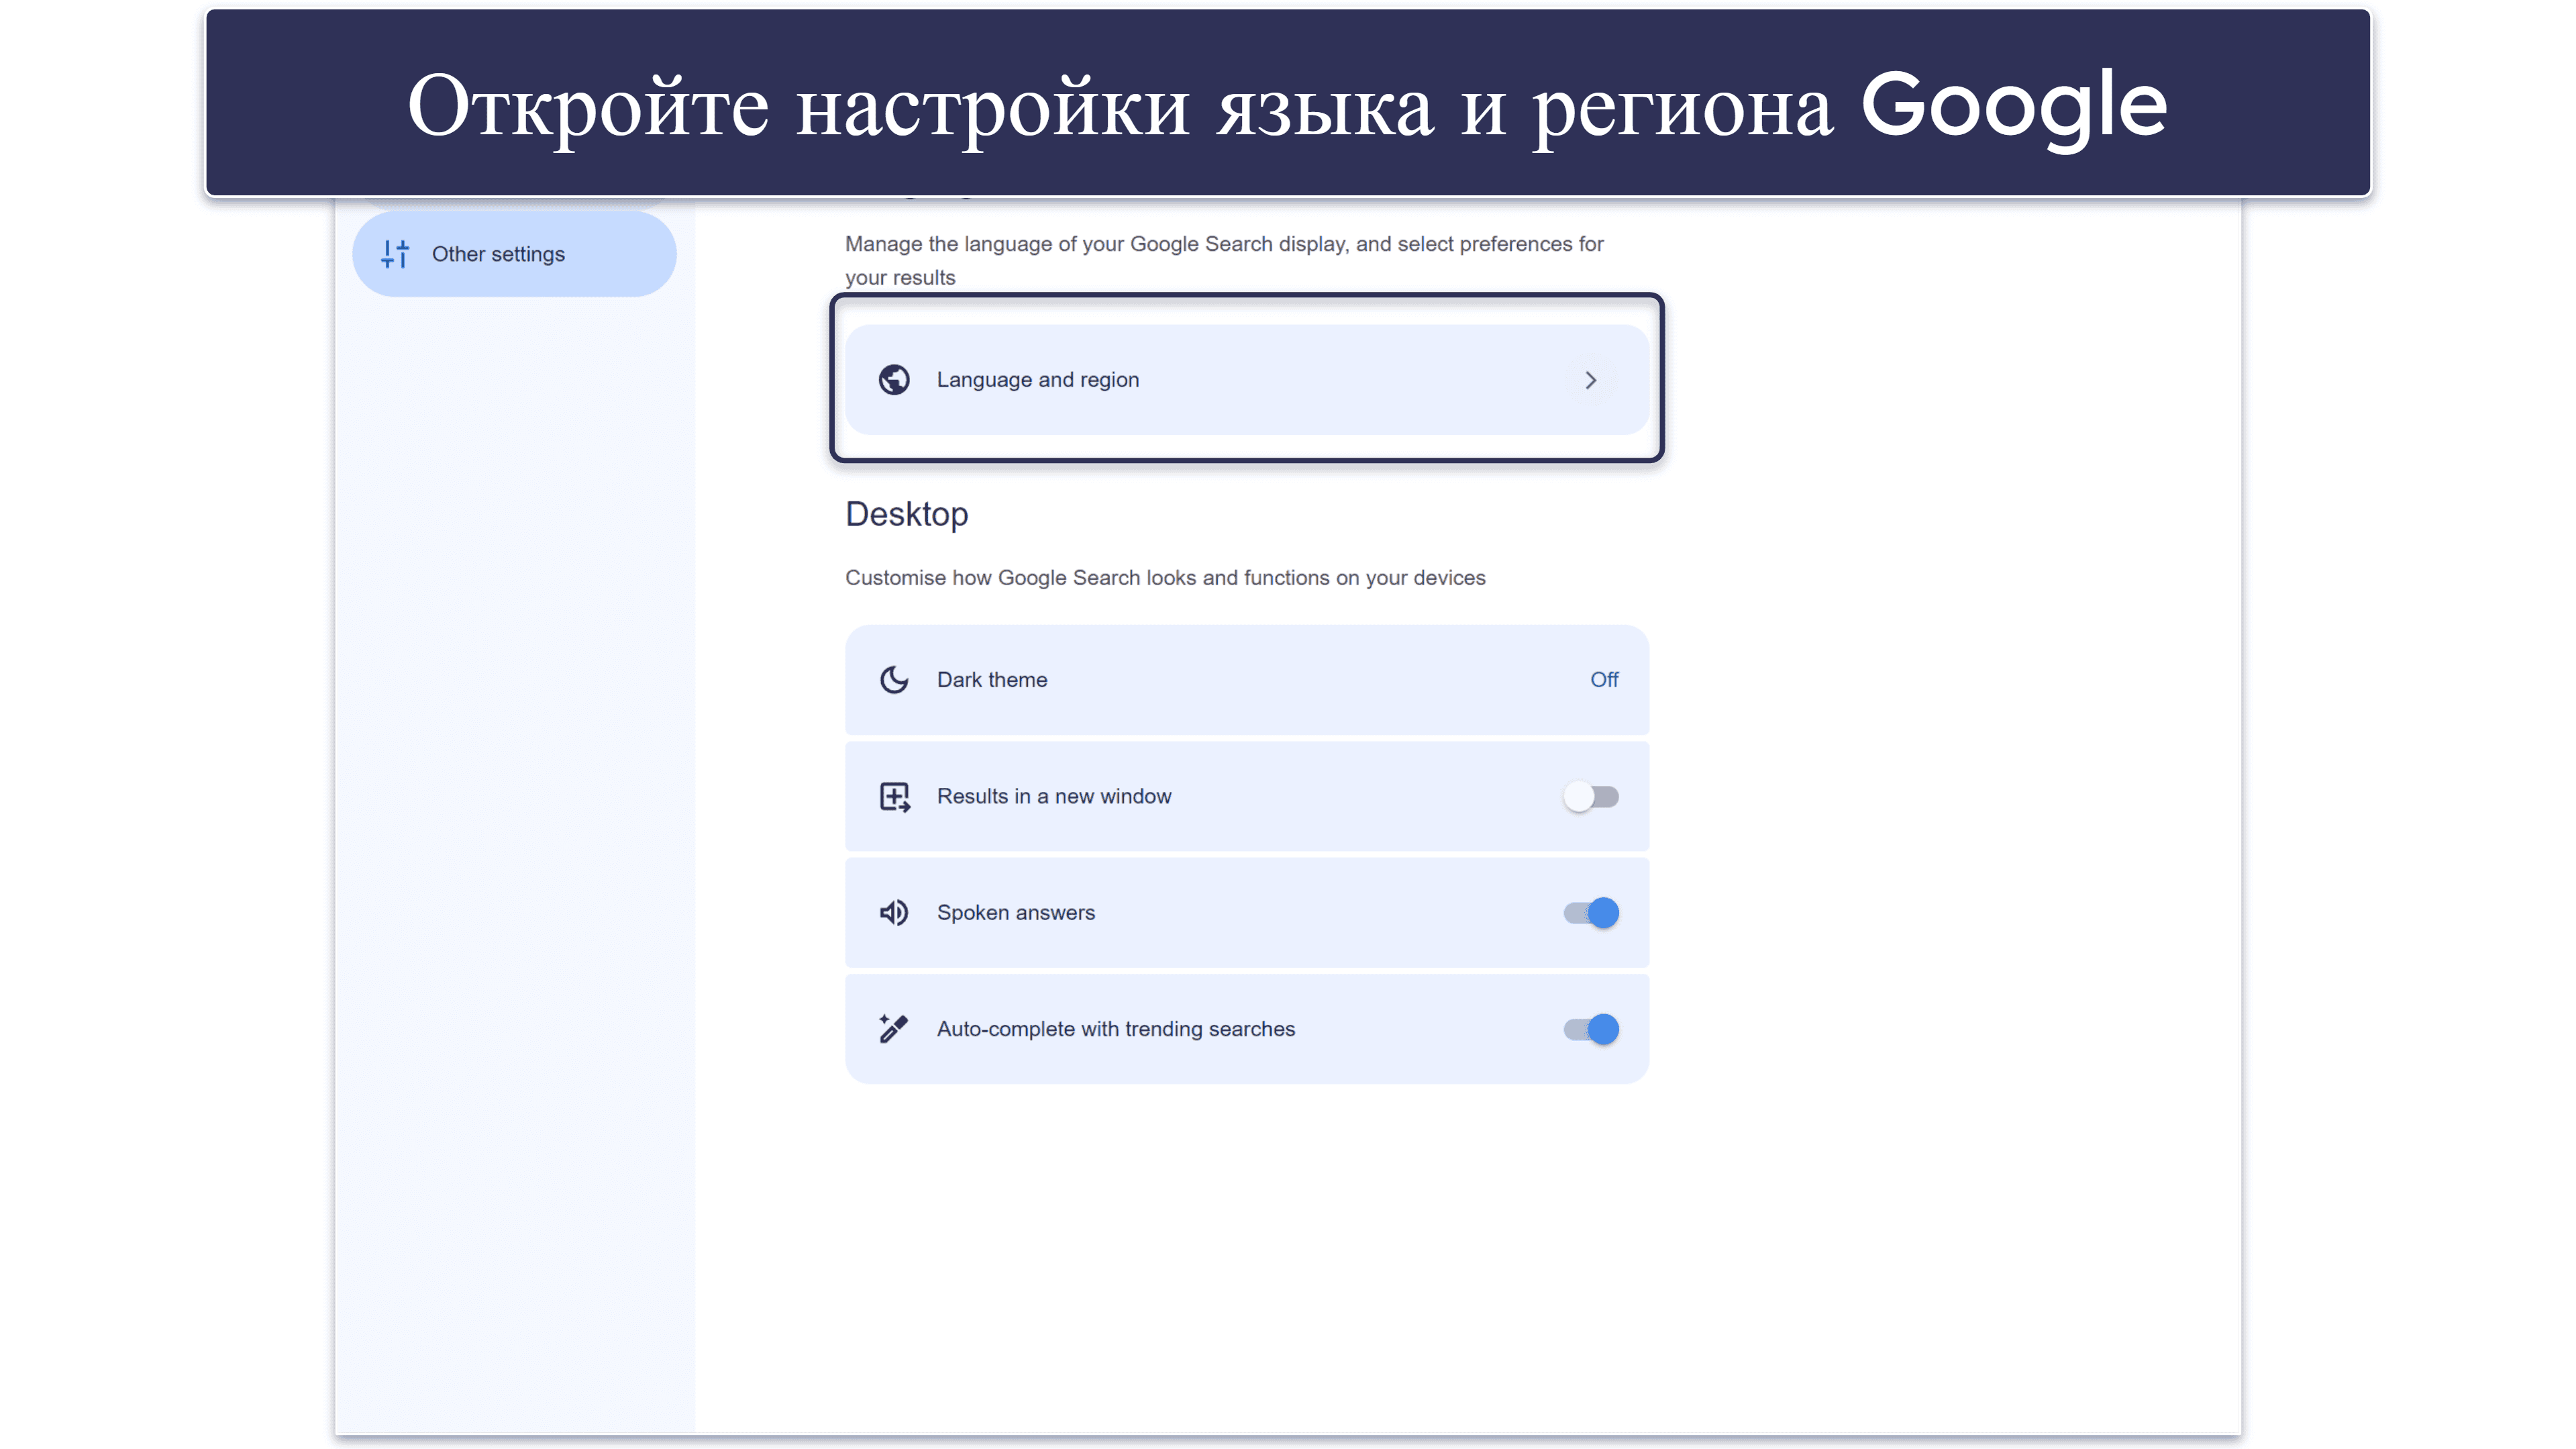
Task: Click the magic wand icon for Auto-complete
Action: point(894,1029)
